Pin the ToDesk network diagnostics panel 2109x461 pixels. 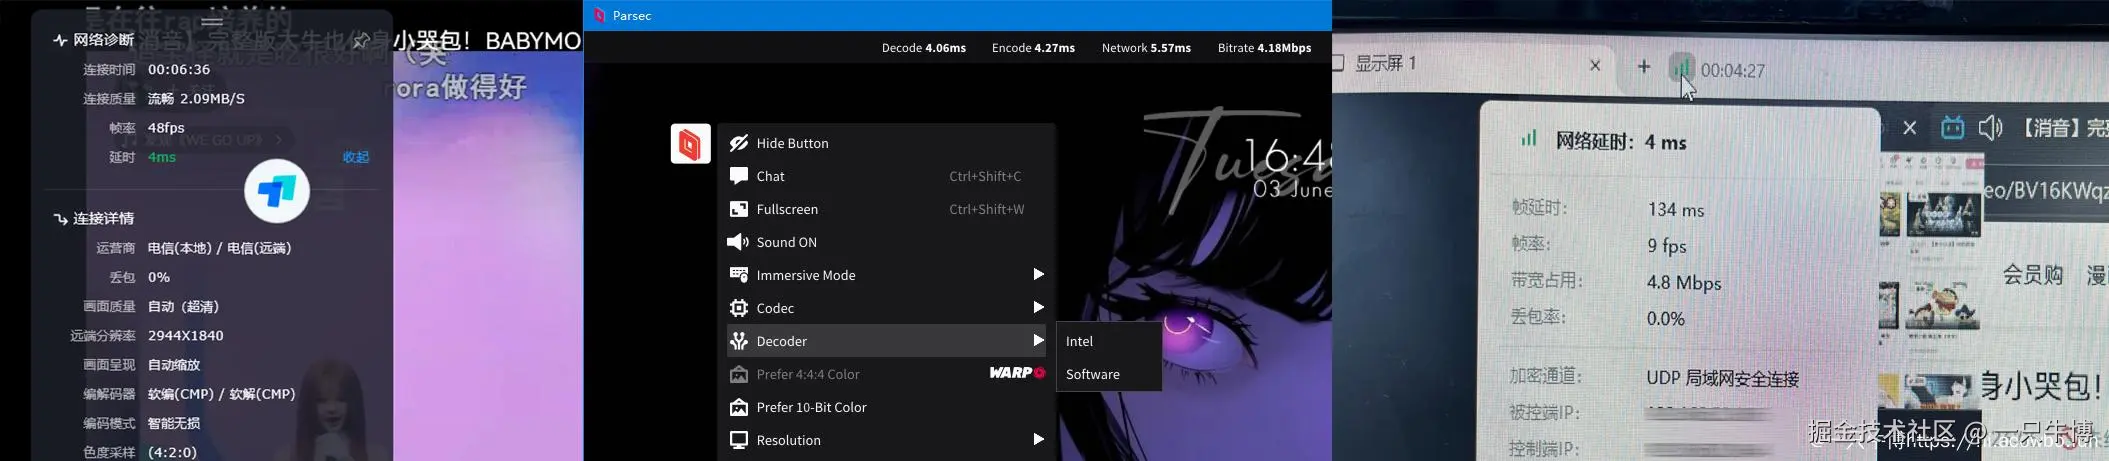[361, 40]
